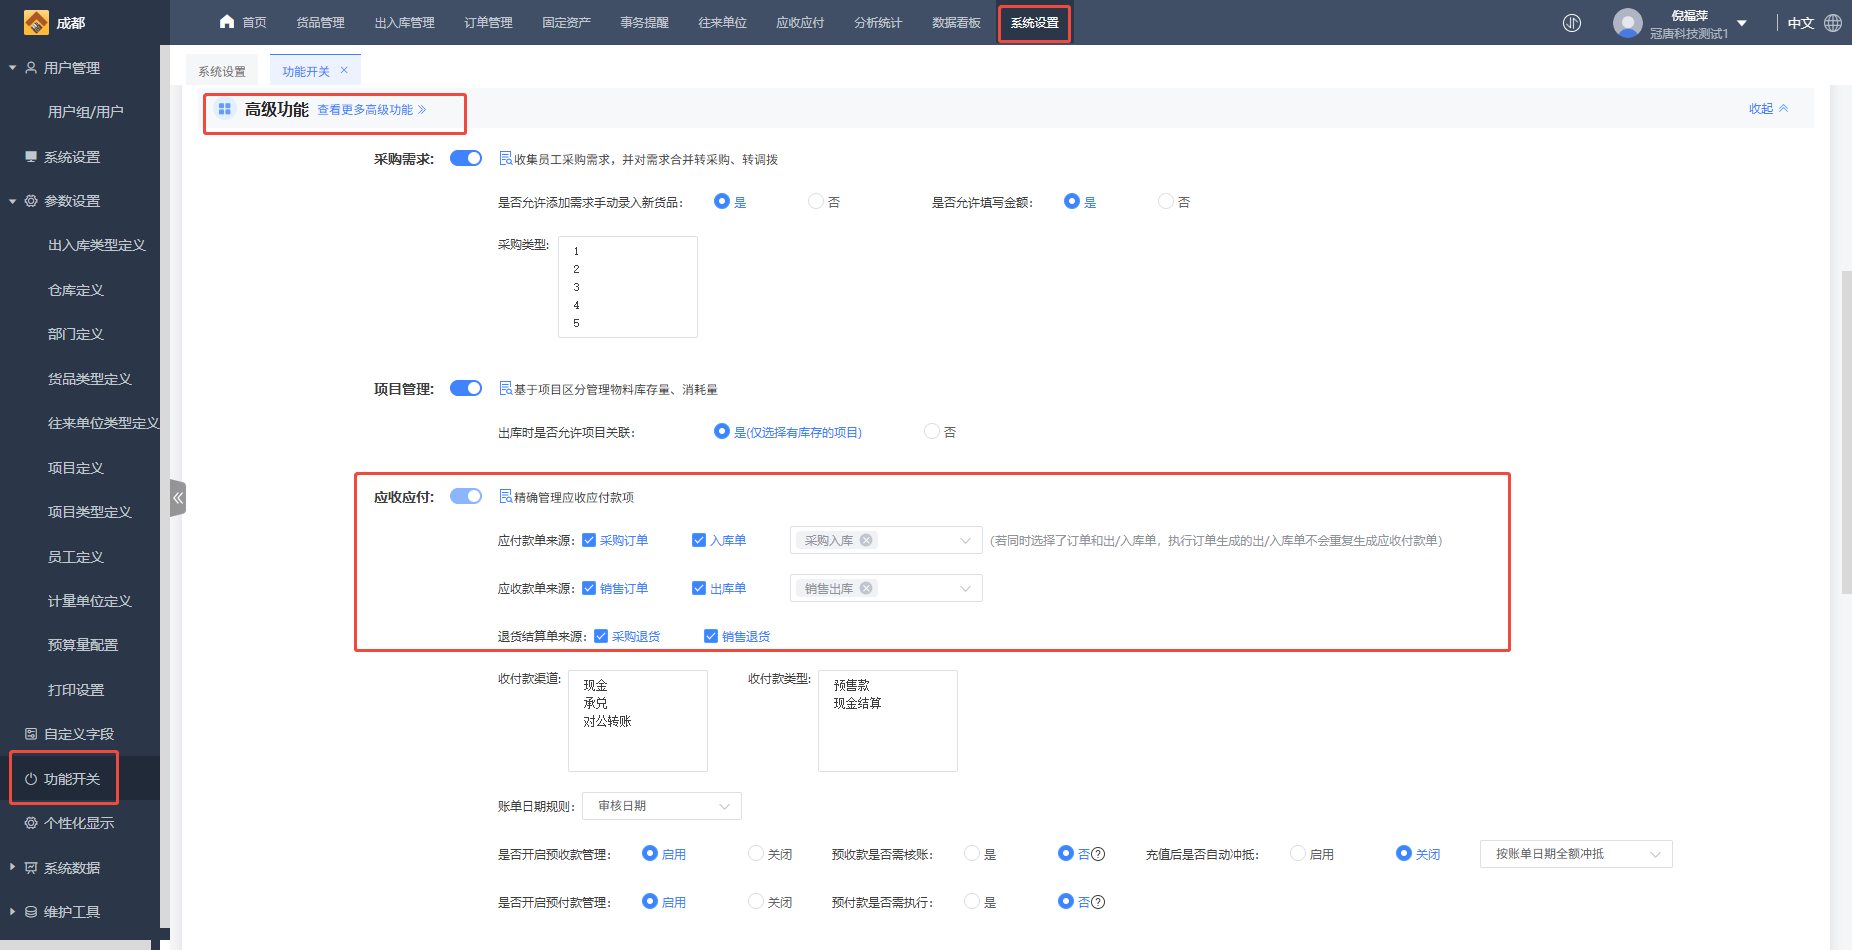Click the 高级功能 grid icon
Image resolution: width=1852 pixels, height=950 pixels.
pyautogui.click(x=225, y=109)
